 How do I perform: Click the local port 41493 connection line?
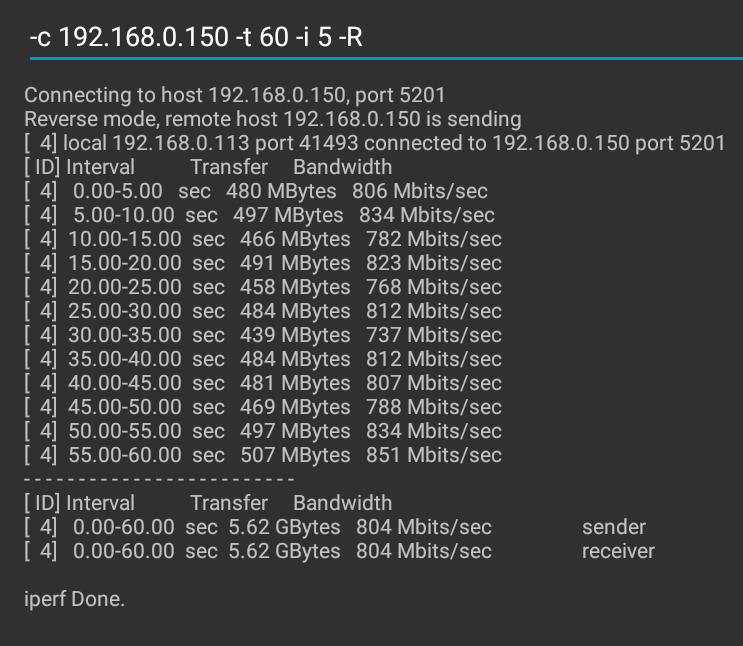(x=374, y=143)
